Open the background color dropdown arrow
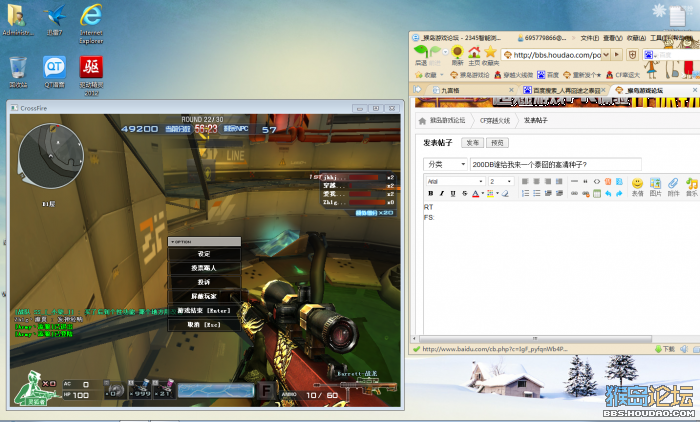 click(x=497, y=193)
